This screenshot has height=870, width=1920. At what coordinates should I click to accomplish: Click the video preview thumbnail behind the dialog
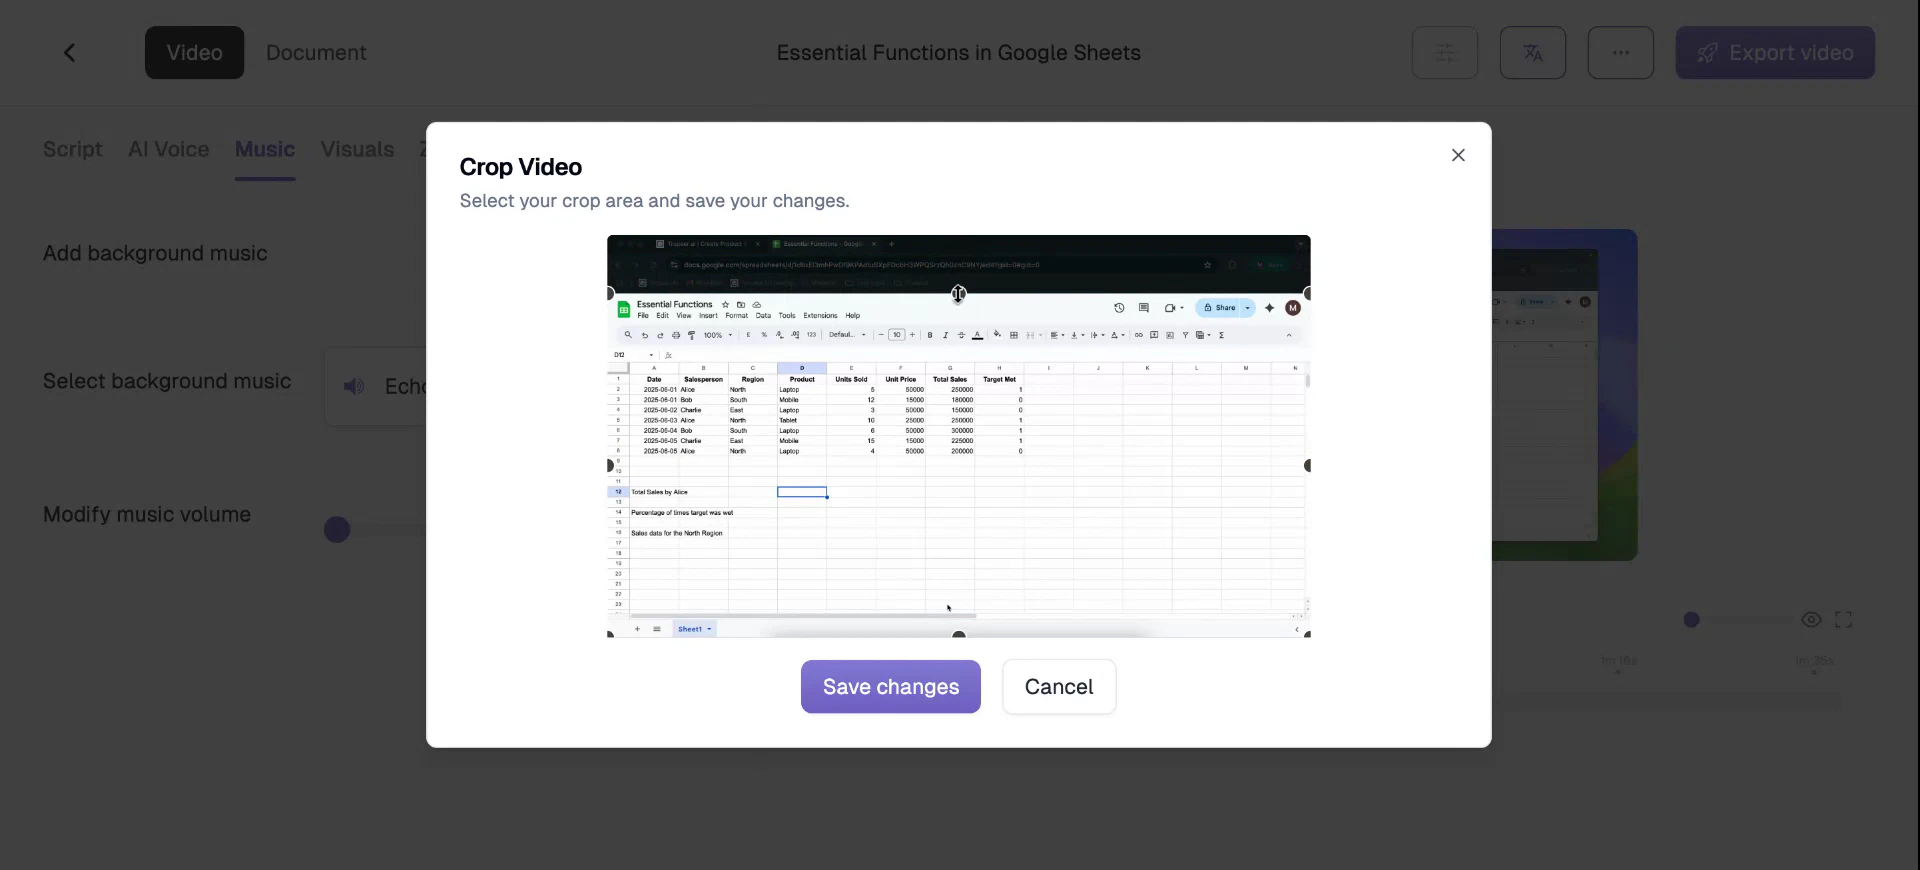pyautogui.click(x=1564, y=395)
